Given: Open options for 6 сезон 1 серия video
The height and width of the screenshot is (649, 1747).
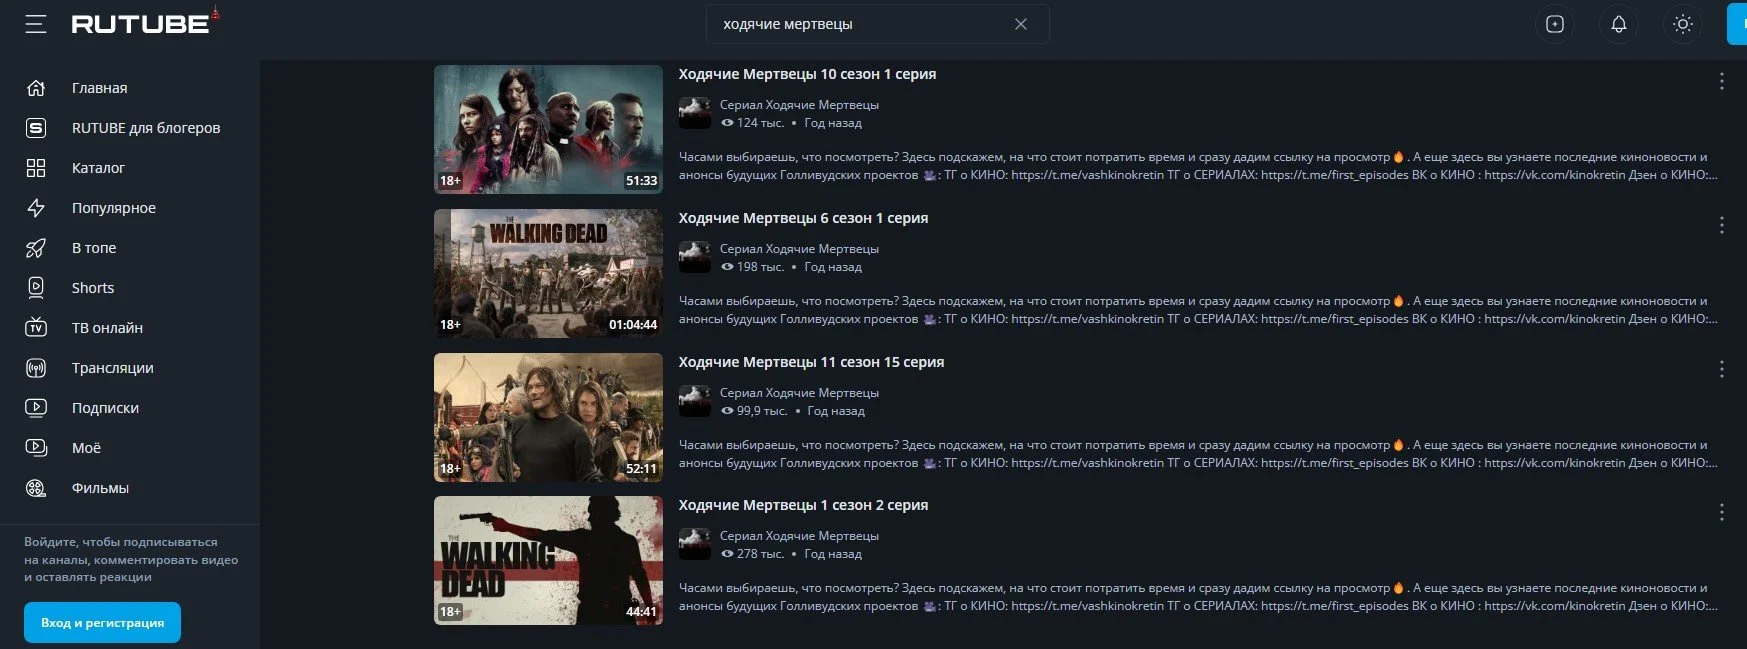Looking at the screenshot, I should (1721, 225).
